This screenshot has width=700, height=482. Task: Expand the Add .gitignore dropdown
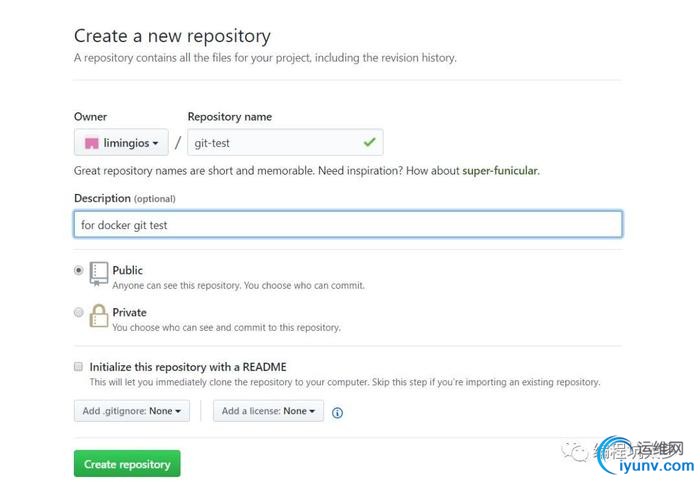click(132, 411)
